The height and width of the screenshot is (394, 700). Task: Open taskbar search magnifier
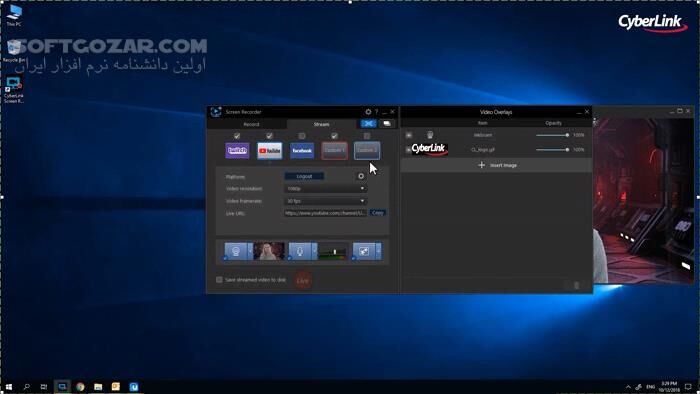[26, 387]
